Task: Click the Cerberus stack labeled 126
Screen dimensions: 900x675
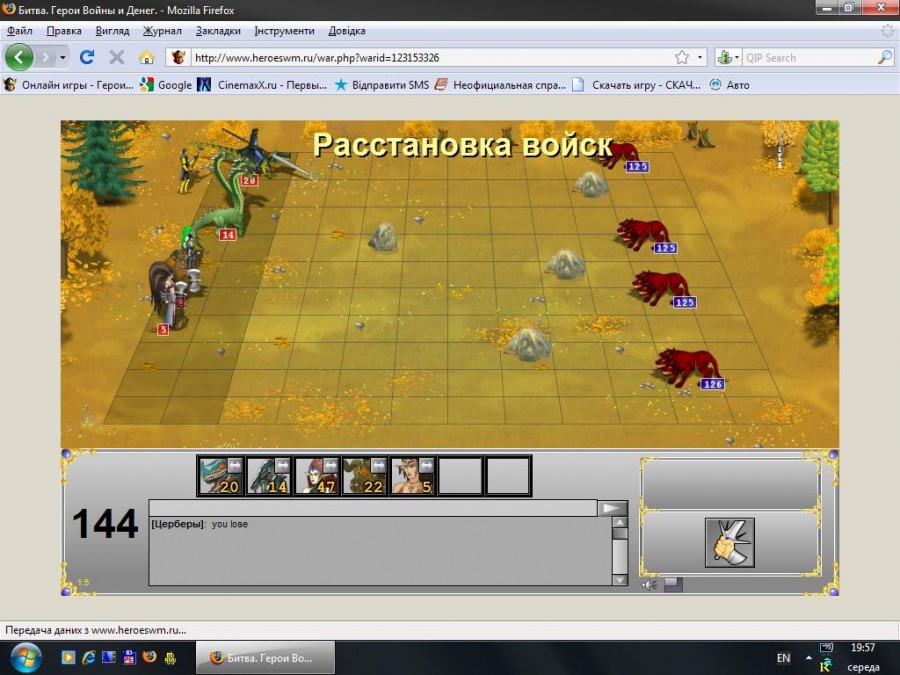Action: 688,366
